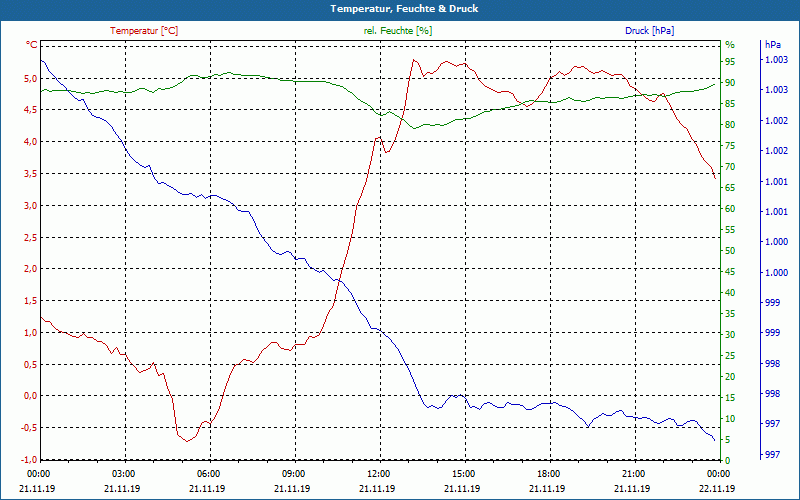The height and width of the screenshot is (500, 800).
Task: Click the red '°C' axis unit label
Action: pos(32,45)
